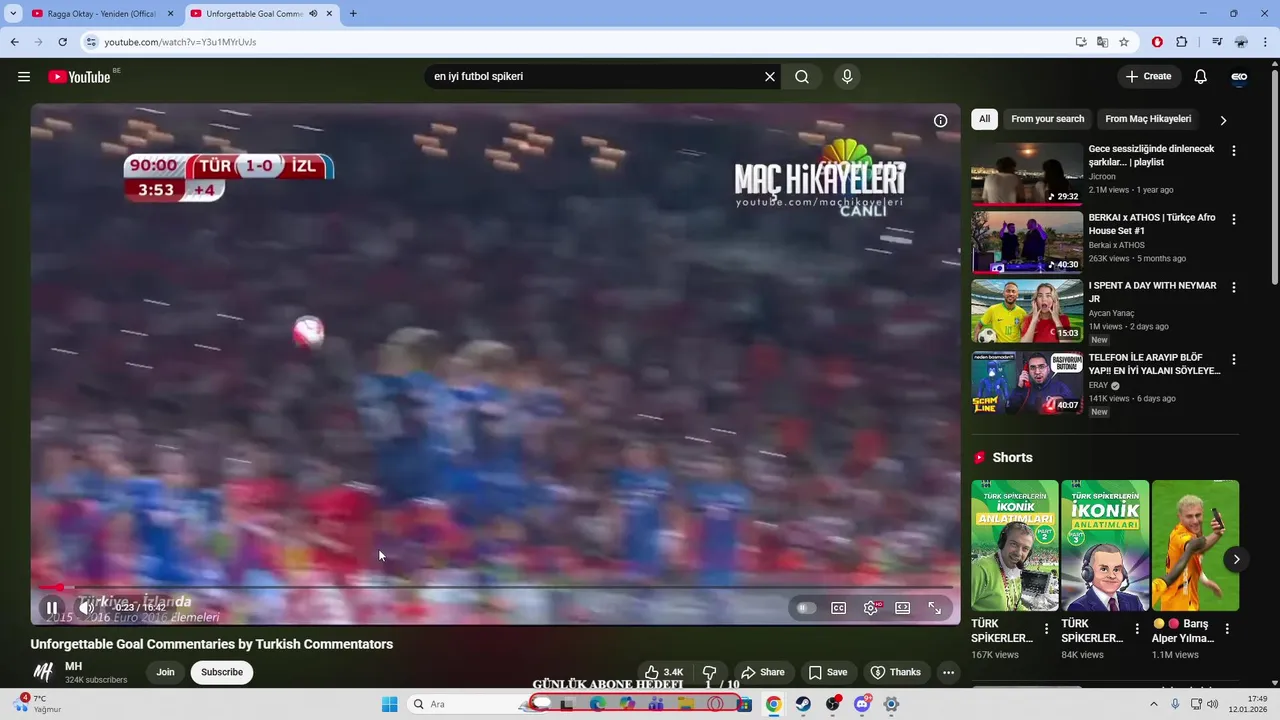Image resolution: width=1280 pixels, height=720 pixels.
Task: Select From your search chip
Action: coord(1047,119)
